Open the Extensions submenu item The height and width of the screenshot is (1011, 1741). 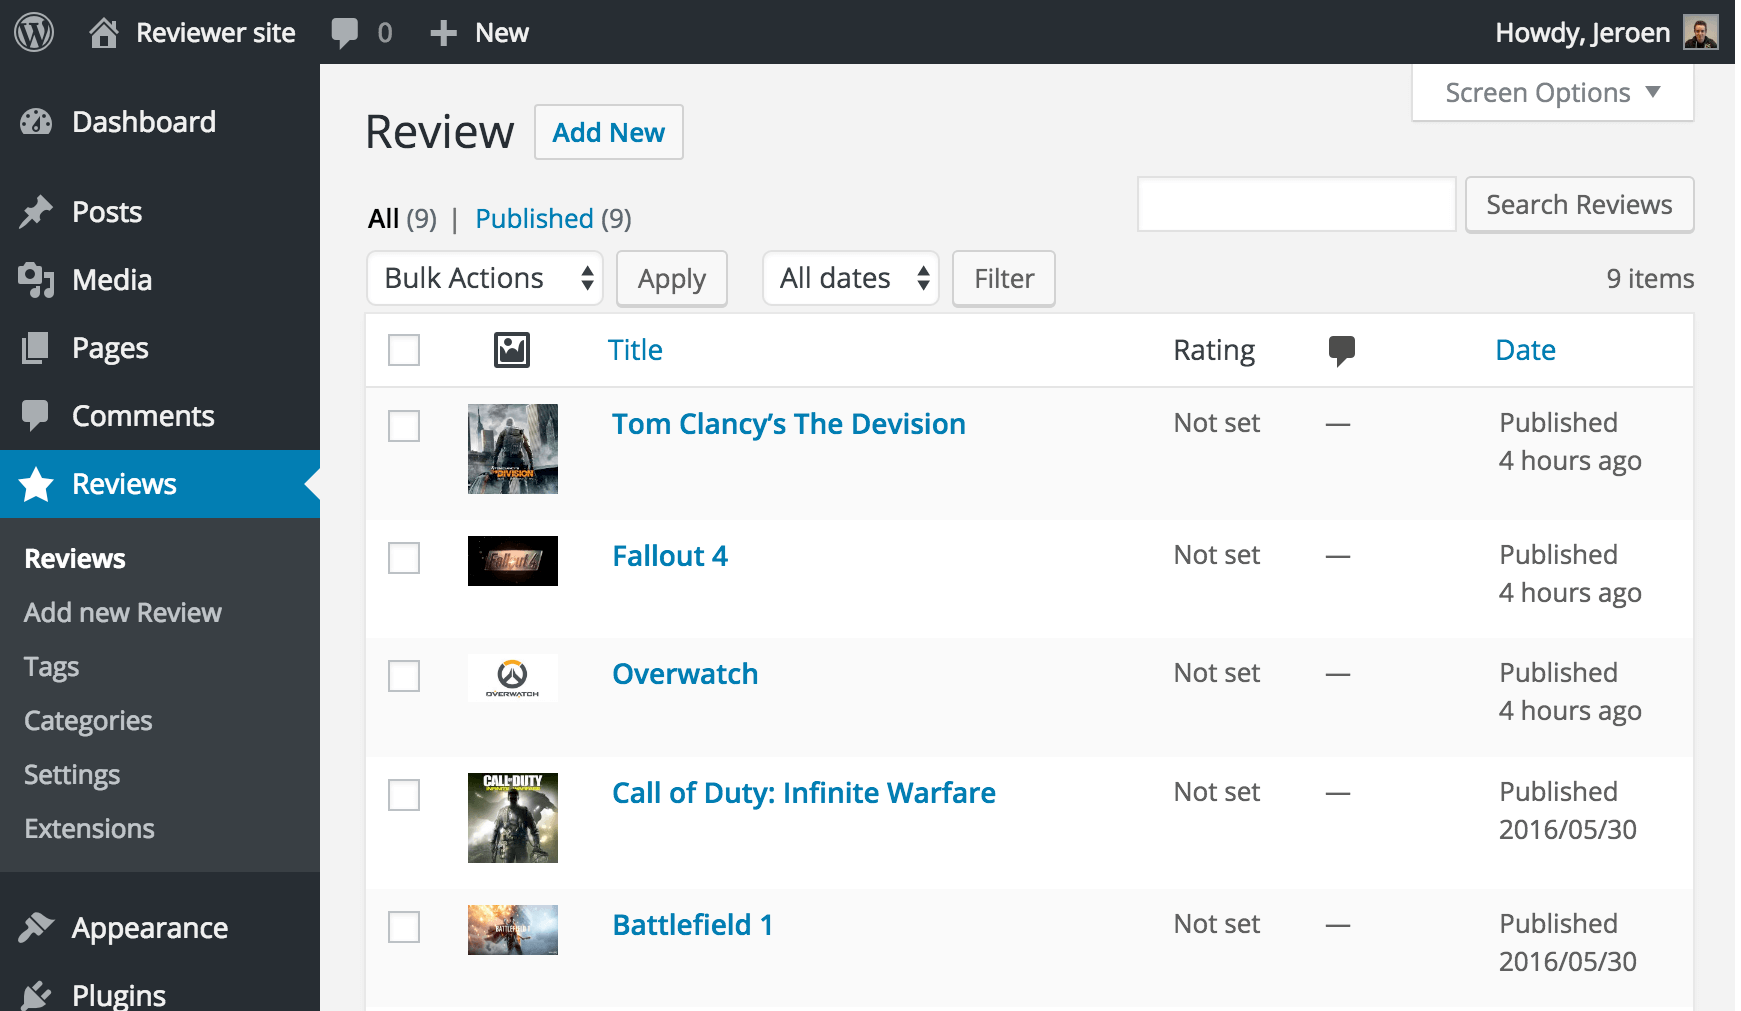(89, 829)
